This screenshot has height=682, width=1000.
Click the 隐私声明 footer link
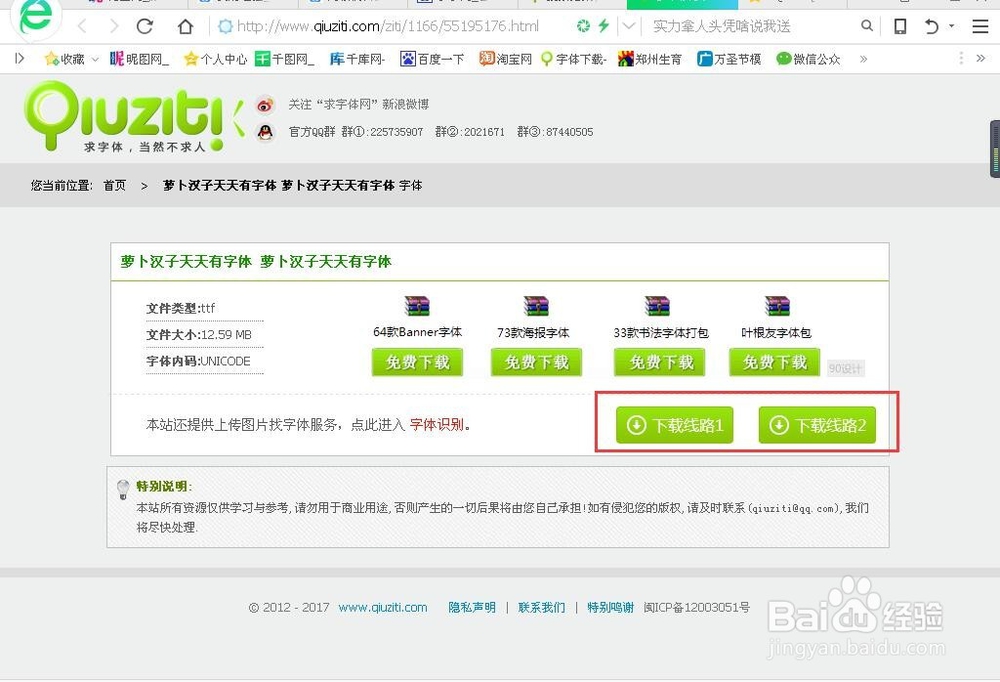coord(471,607)
